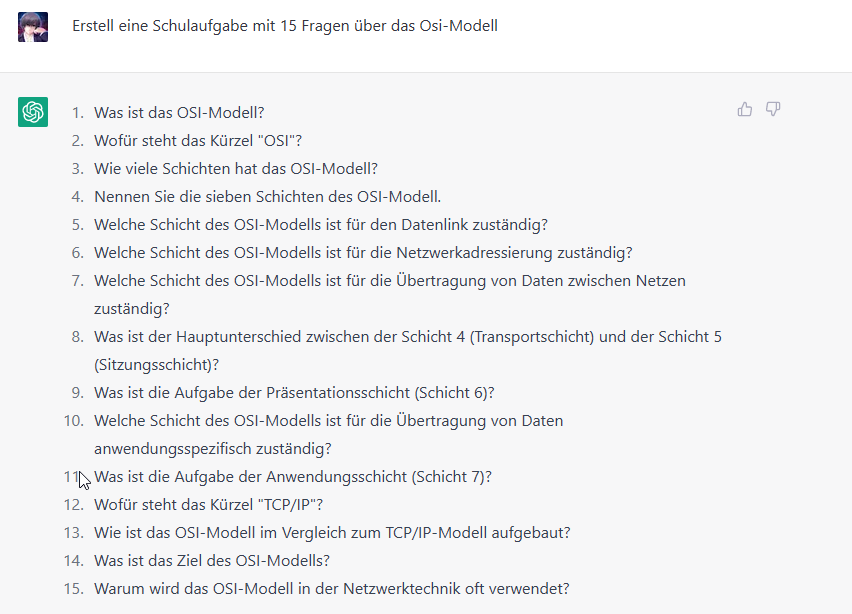Select the line 'Wofür steht das Kürzel "OSI"?'

click(x=198, y=141)
